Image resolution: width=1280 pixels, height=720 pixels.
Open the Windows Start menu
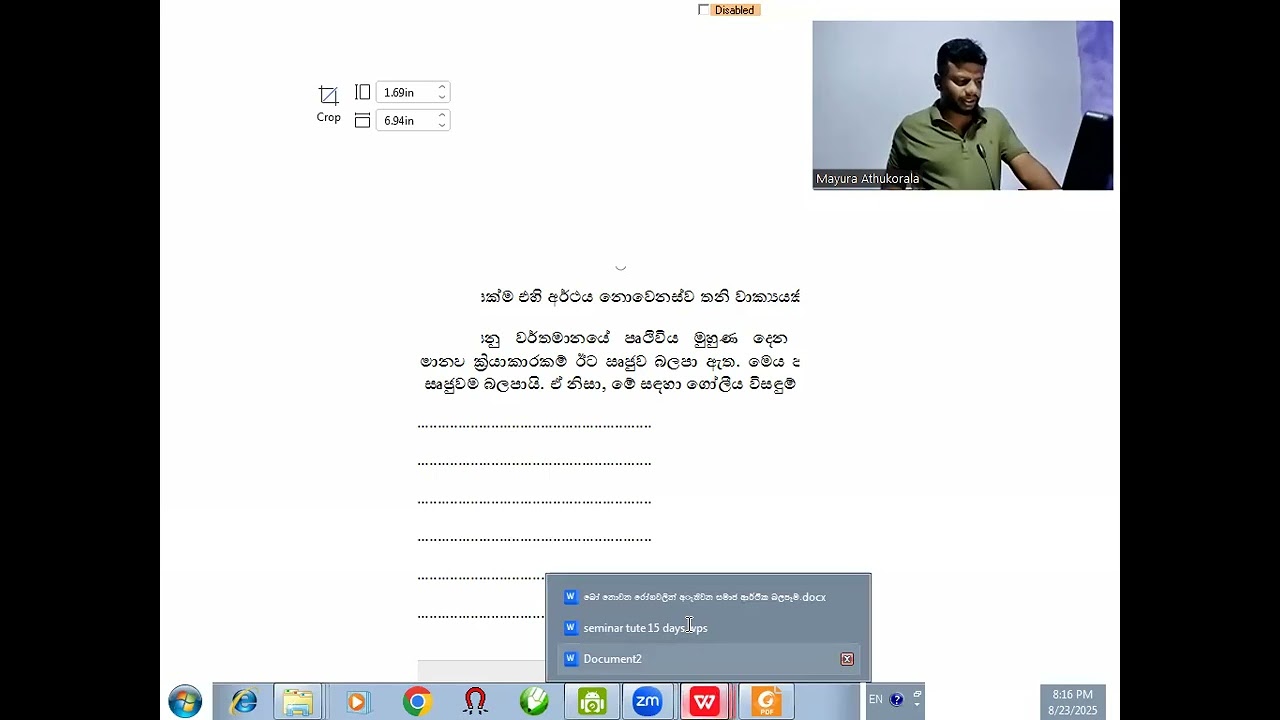(185, 702)
